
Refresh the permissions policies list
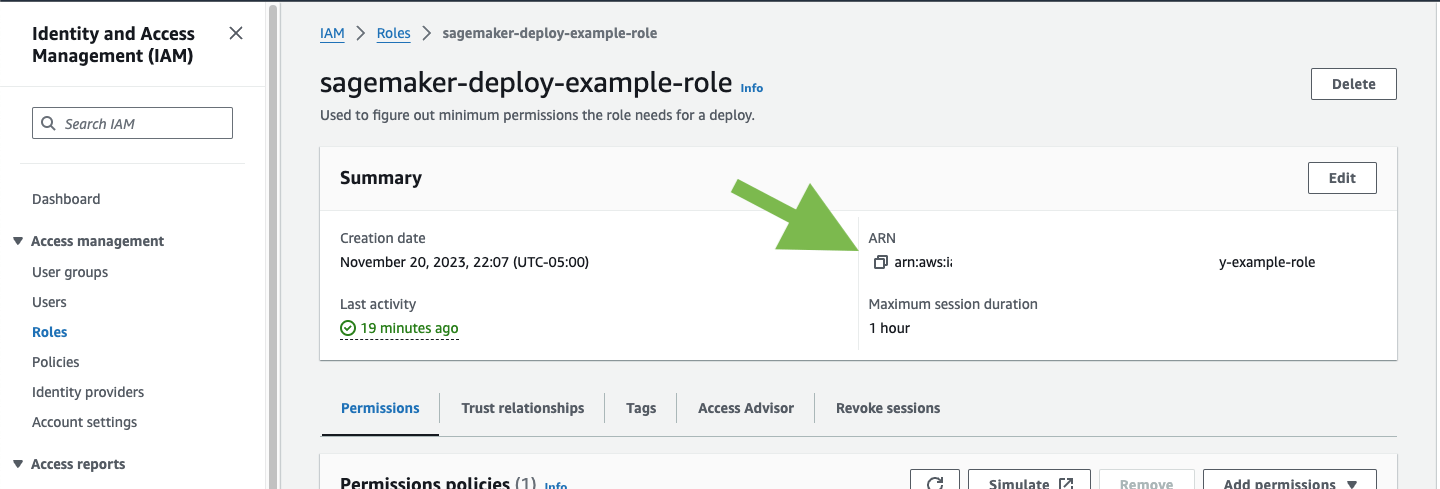[x=935, y=482]
